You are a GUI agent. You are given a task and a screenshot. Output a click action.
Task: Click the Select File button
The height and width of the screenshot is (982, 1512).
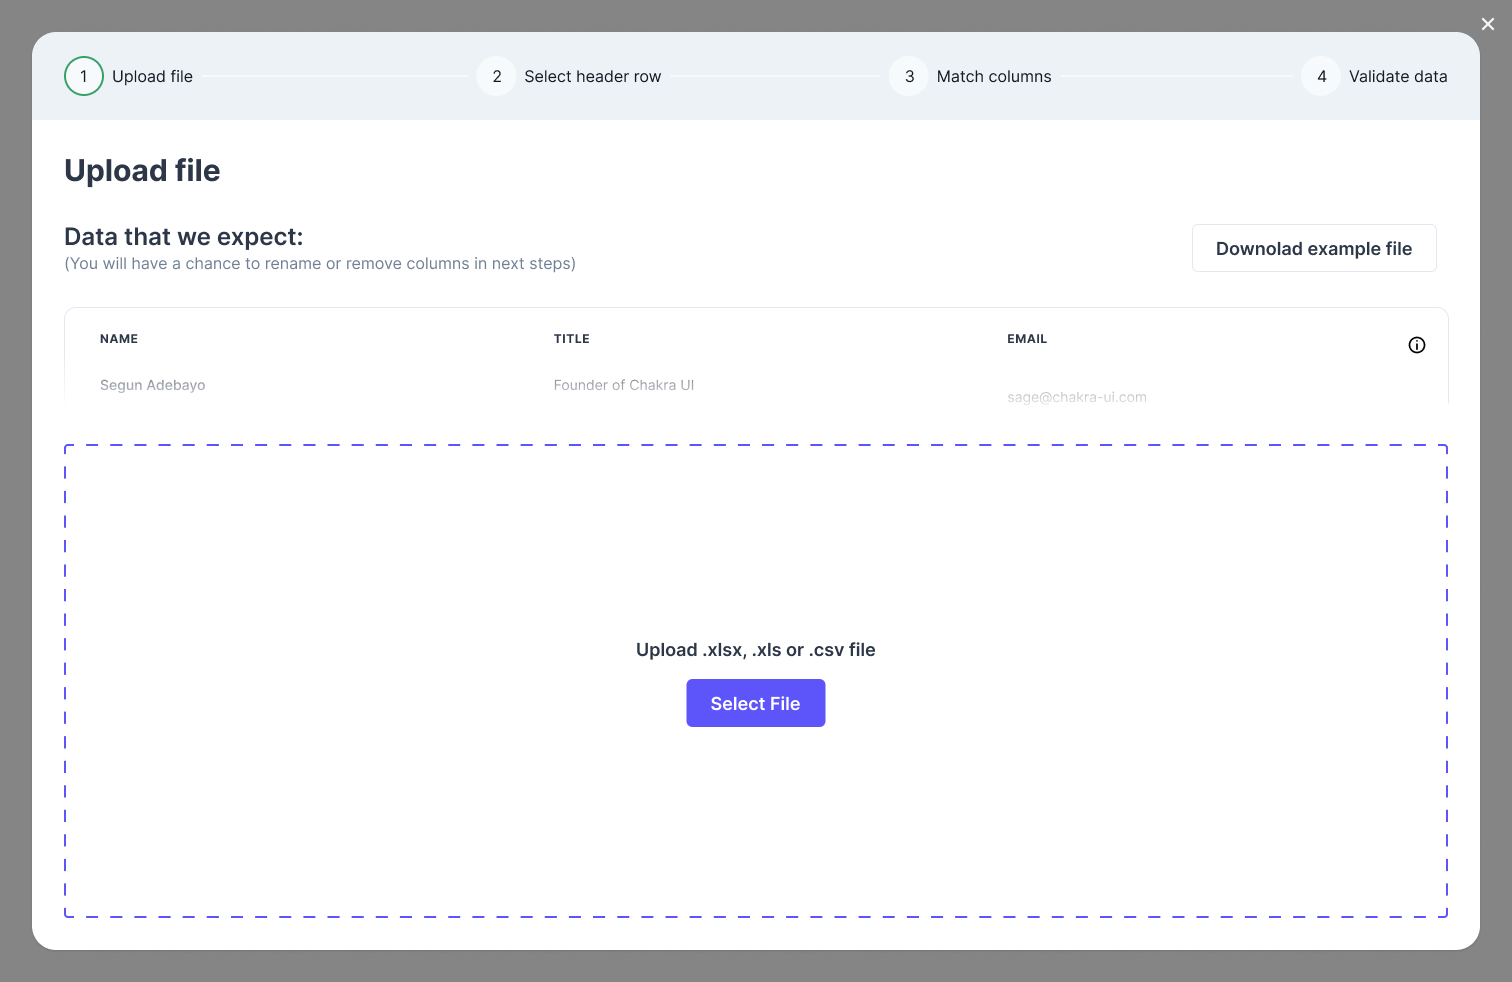[x=756, y=703]
